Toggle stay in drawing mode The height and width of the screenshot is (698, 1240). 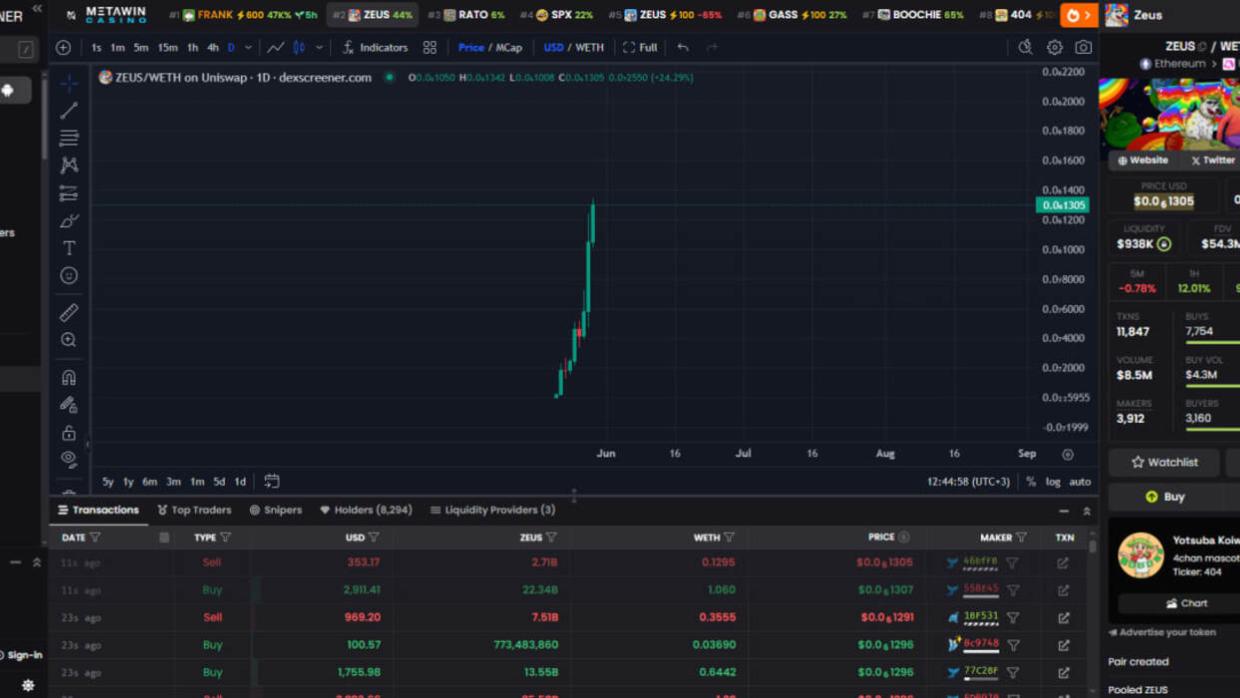(x=69, y=405)
